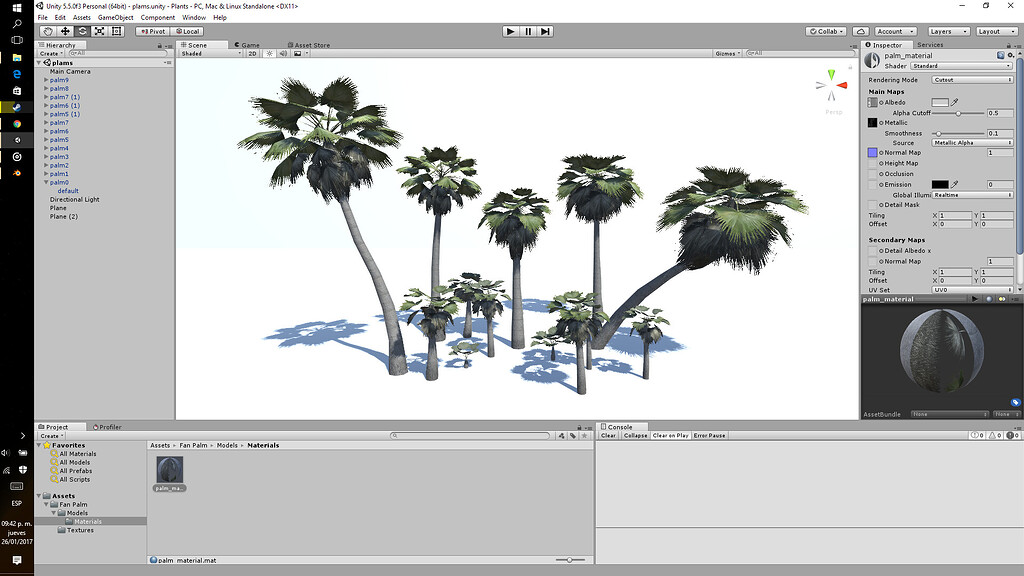Click the white Albedo color swatch
Image resolution: width=1024 pixels, height=576 pixels.
click(x=940, y=102)
